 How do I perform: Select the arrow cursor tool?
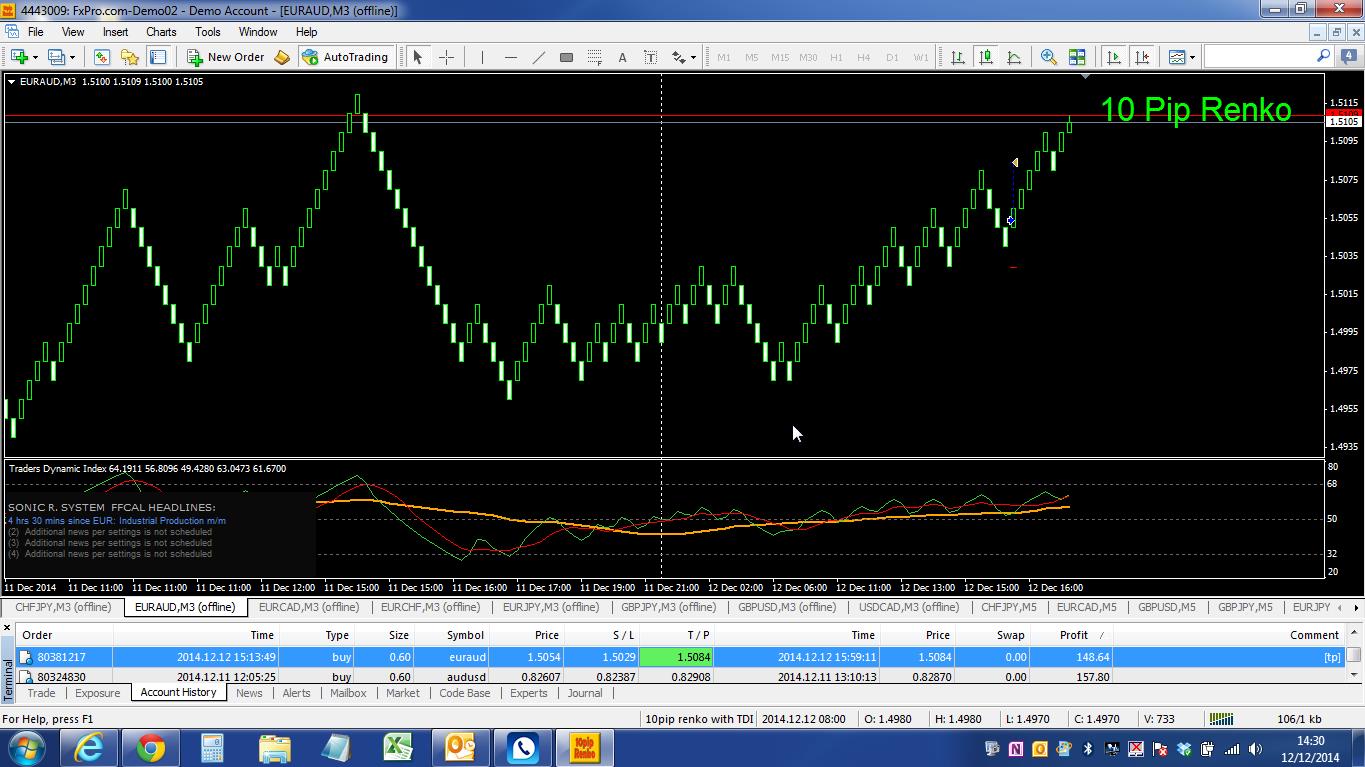pyautogui.click(x=418, y=57)
